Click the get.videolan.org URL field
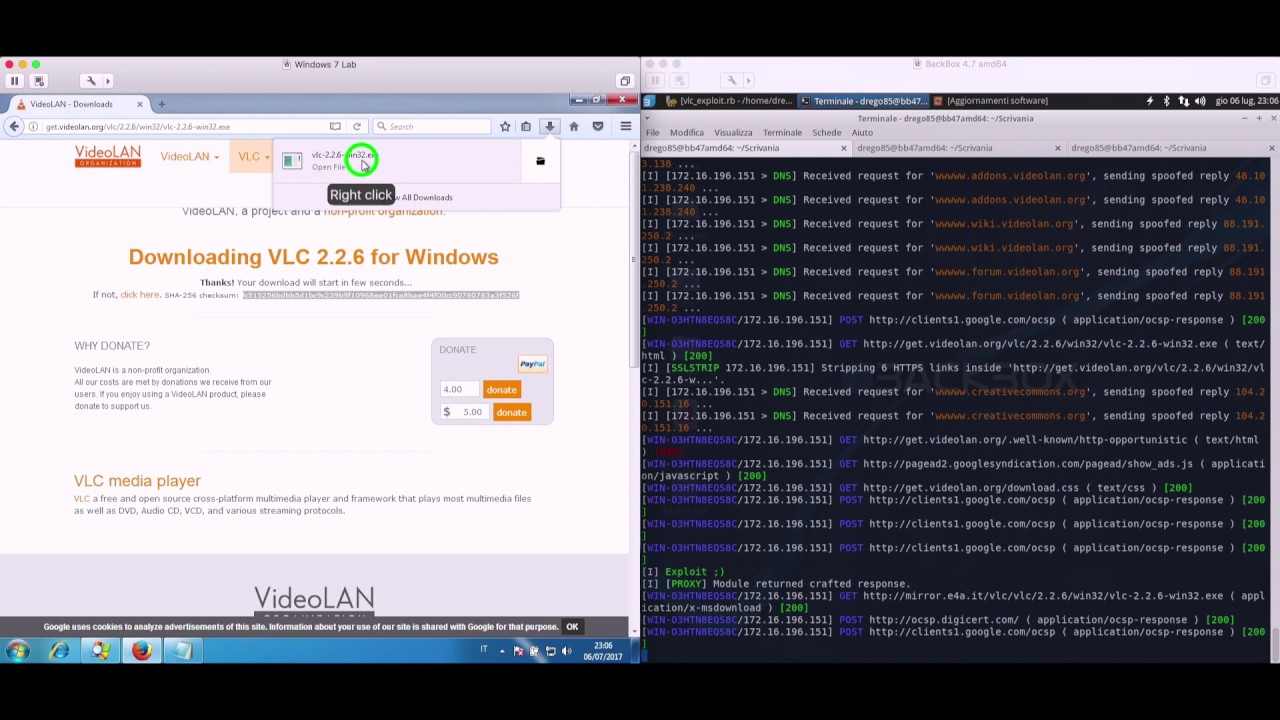This screenshot has height=720, width=1280. point(185,127)
